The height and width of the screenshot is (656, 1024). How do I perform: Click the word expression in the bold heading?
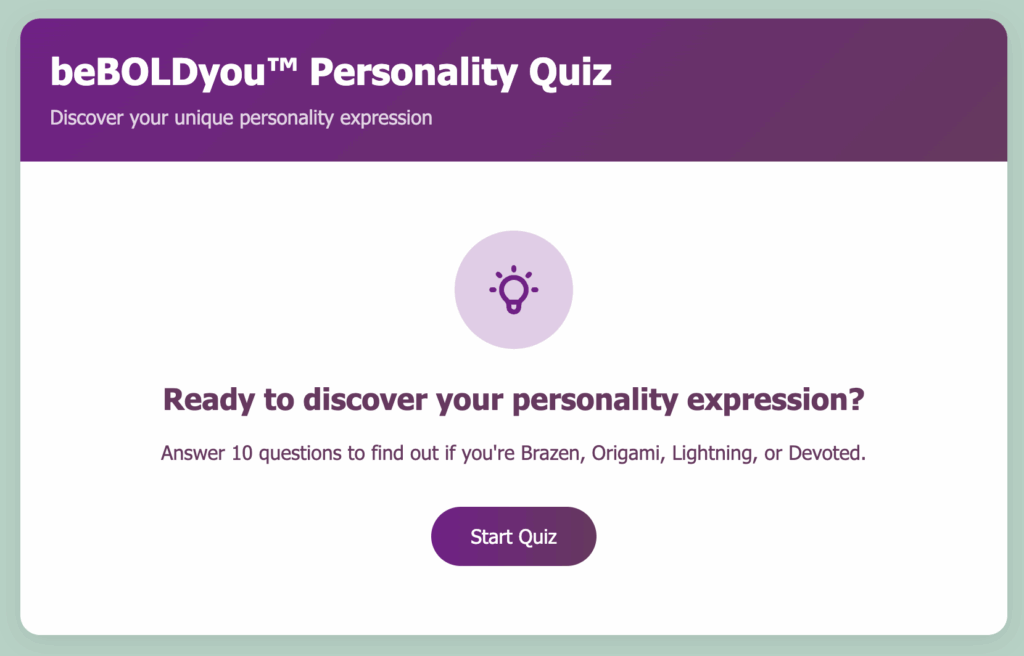[767, 401]
